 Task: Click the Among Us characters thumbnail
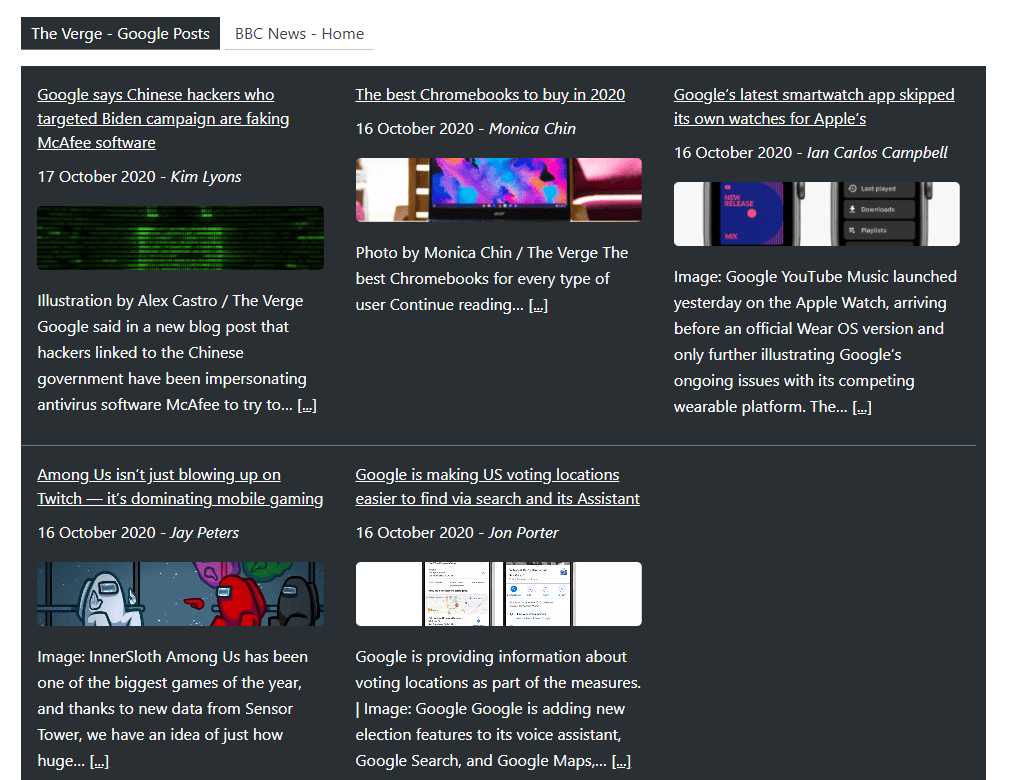click(x=180, y=594)
